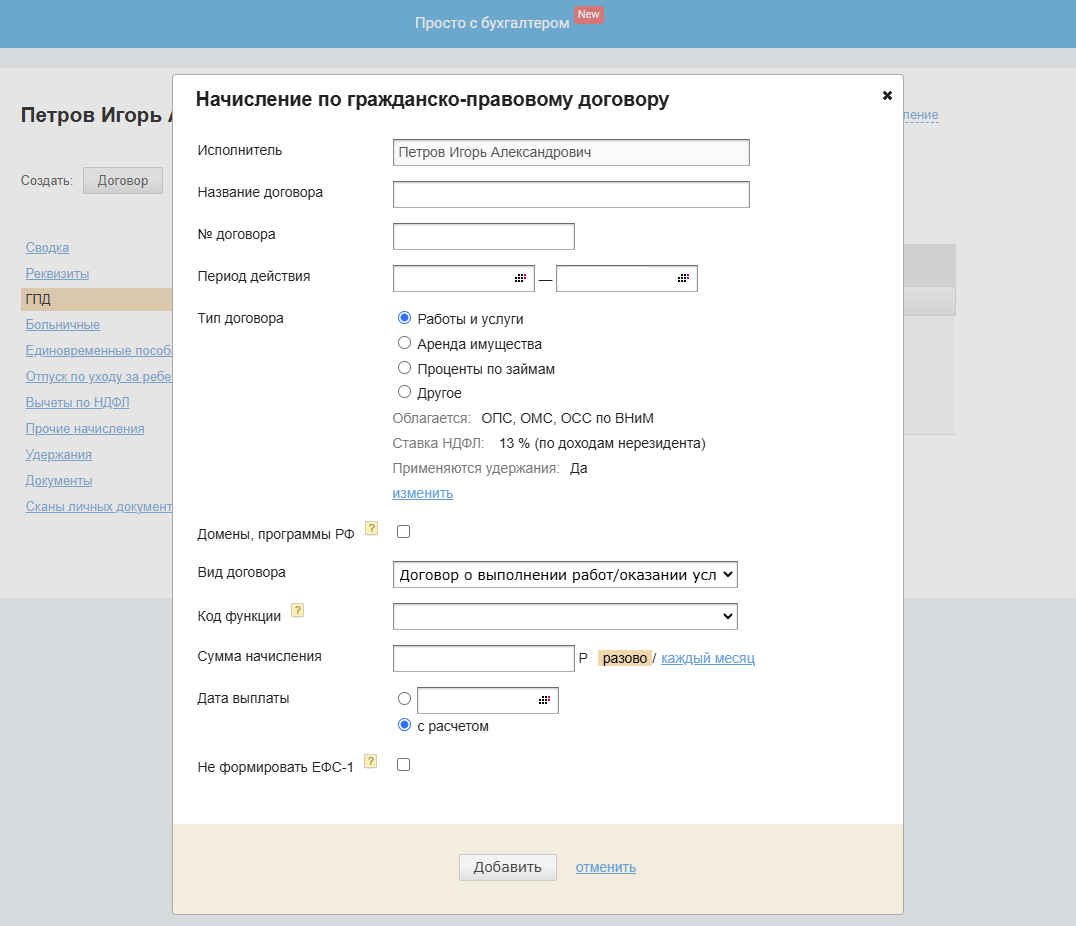The image size is (1076, 926).
Task: Select Аренда имущества radio option
Action: point(405,343)
